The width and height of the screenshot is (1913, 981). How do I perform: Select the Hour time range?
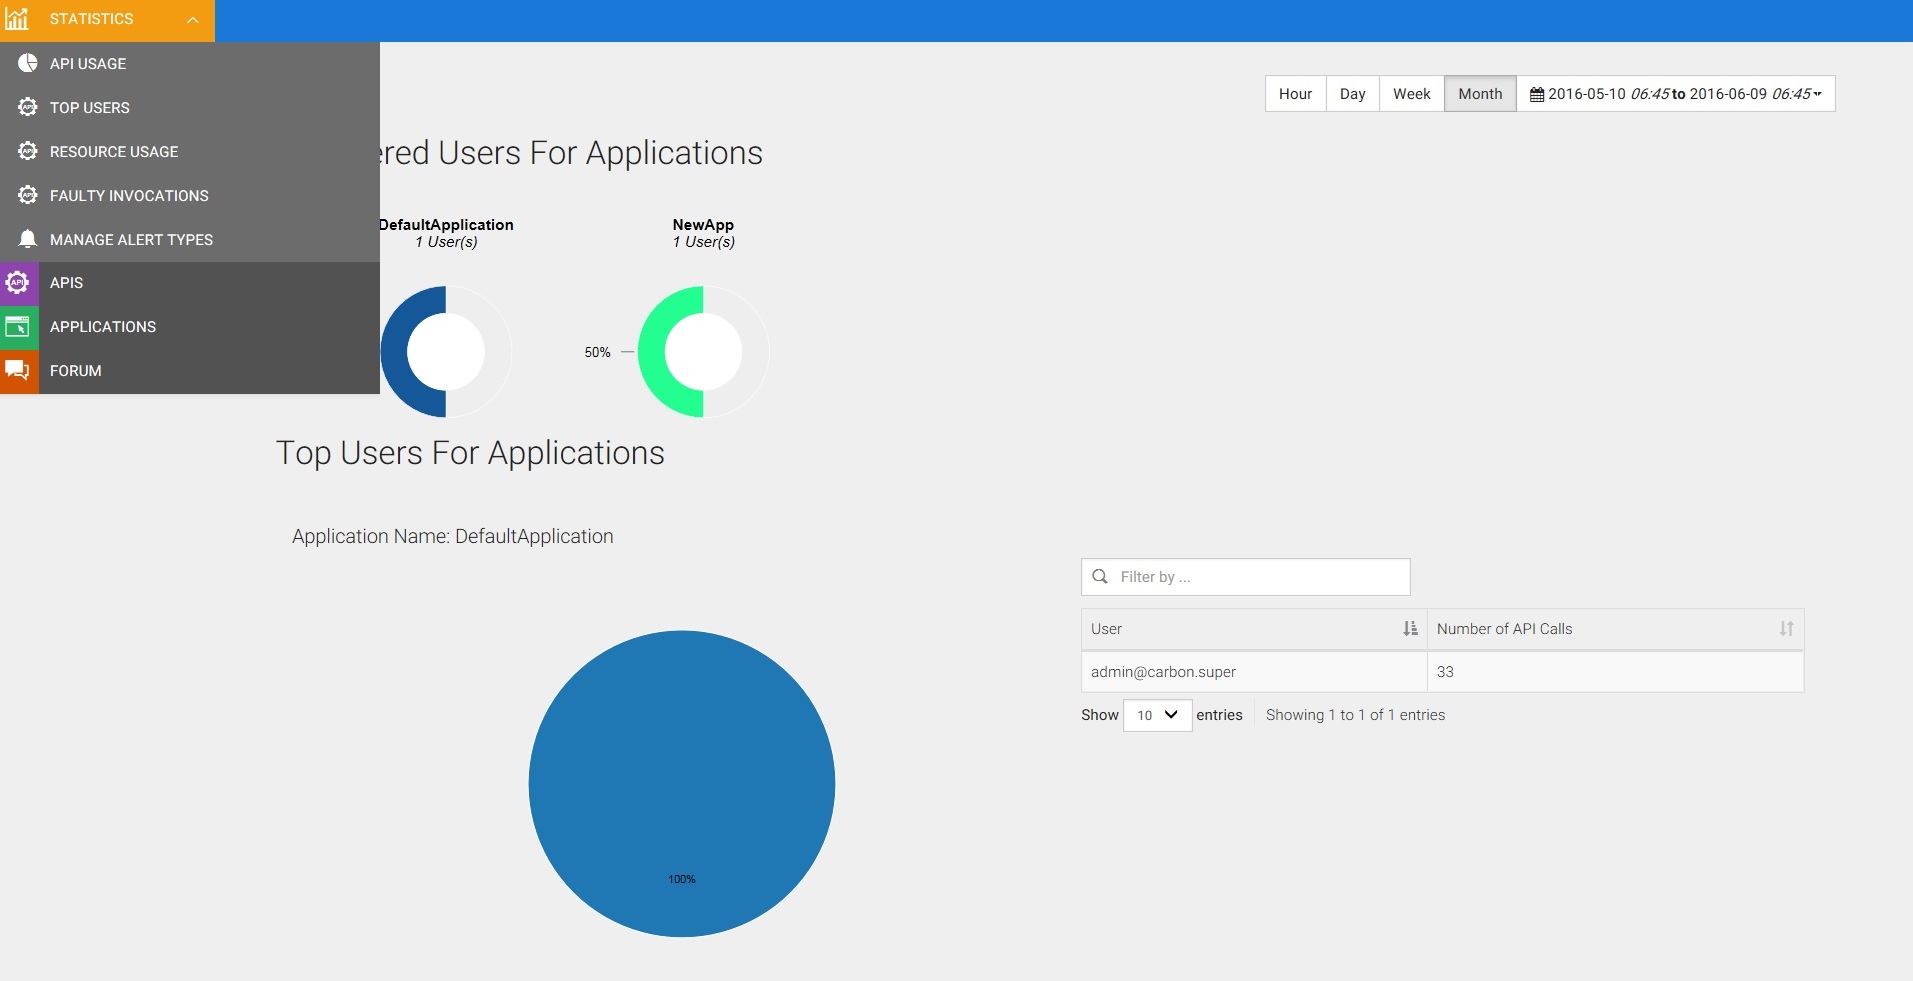(x=1295, y=93)
